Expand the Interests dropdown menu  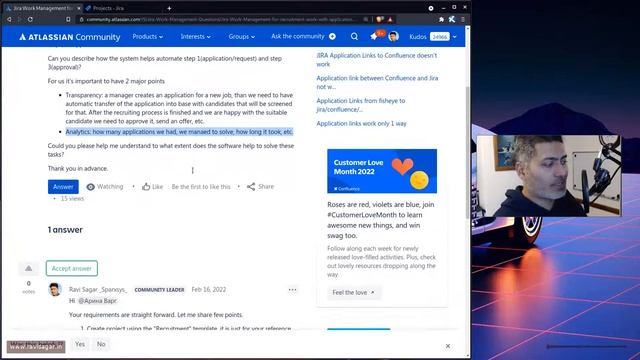196,36
